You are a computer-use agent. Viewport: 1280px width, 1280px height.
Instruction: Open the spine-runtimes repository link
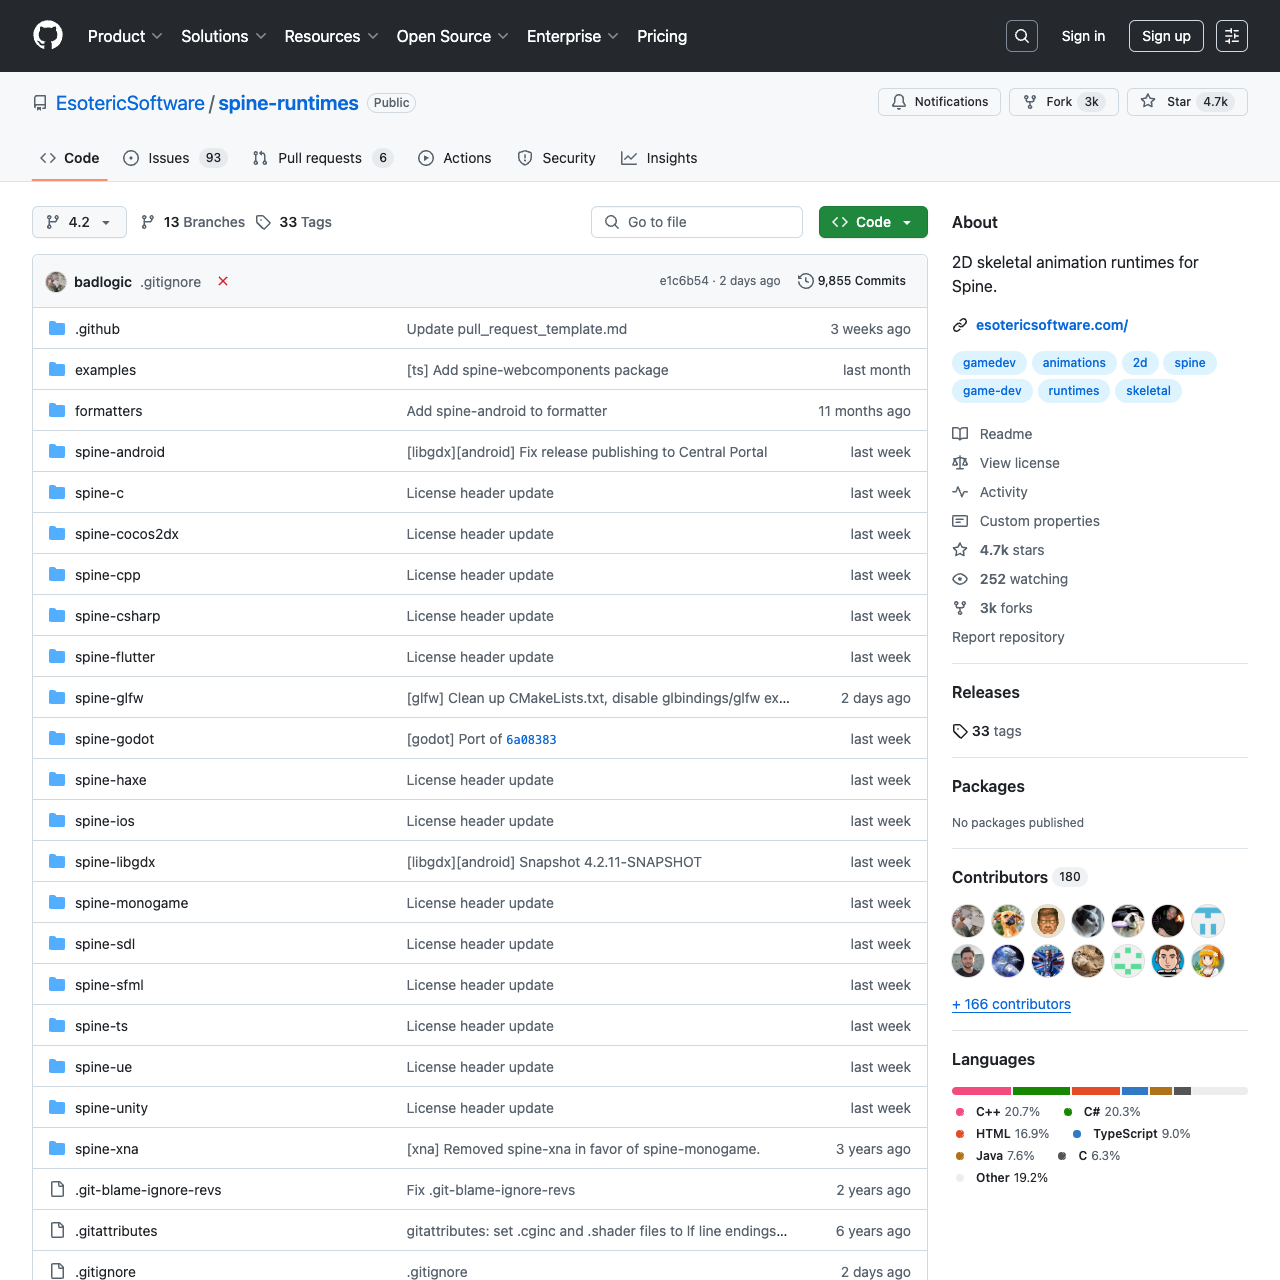(288, 103)
